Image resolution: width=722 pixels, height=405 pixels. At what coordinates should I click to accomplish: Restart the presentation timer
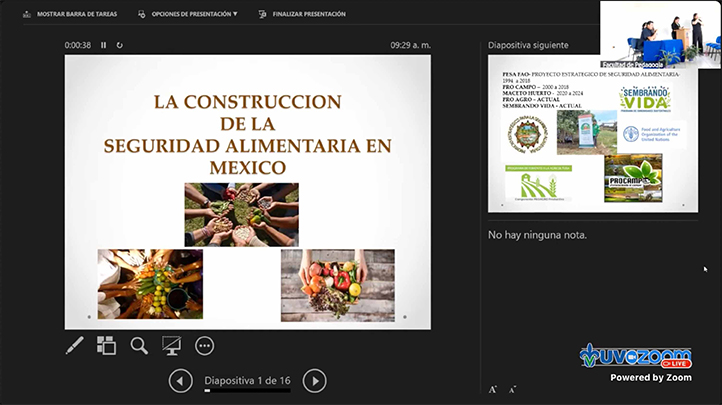(120, 45)
